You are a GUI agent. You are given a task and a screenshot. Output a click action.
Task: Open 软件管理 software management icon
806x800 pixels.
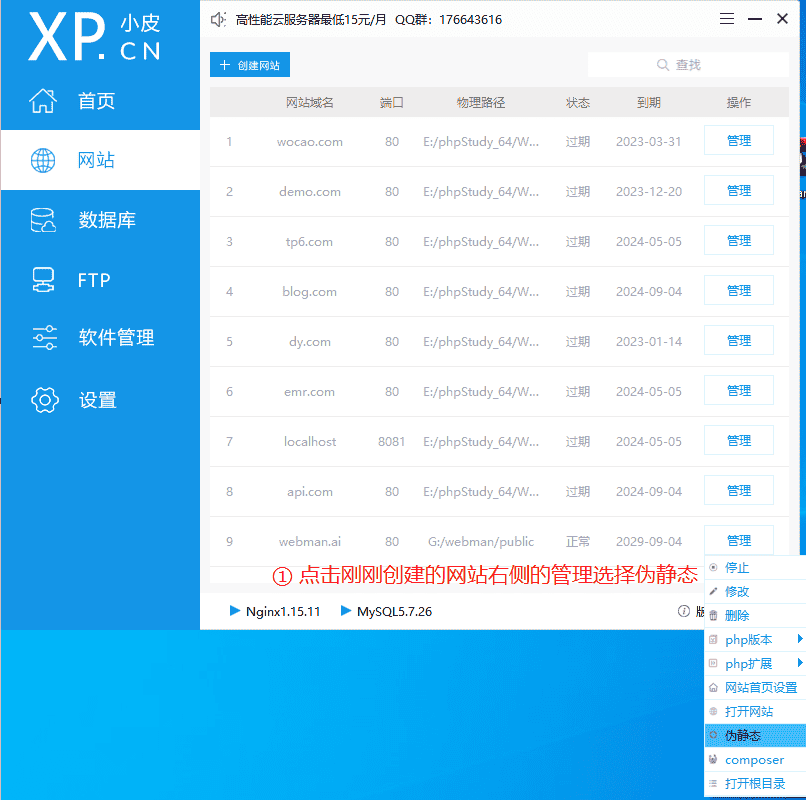click(44, 339)
